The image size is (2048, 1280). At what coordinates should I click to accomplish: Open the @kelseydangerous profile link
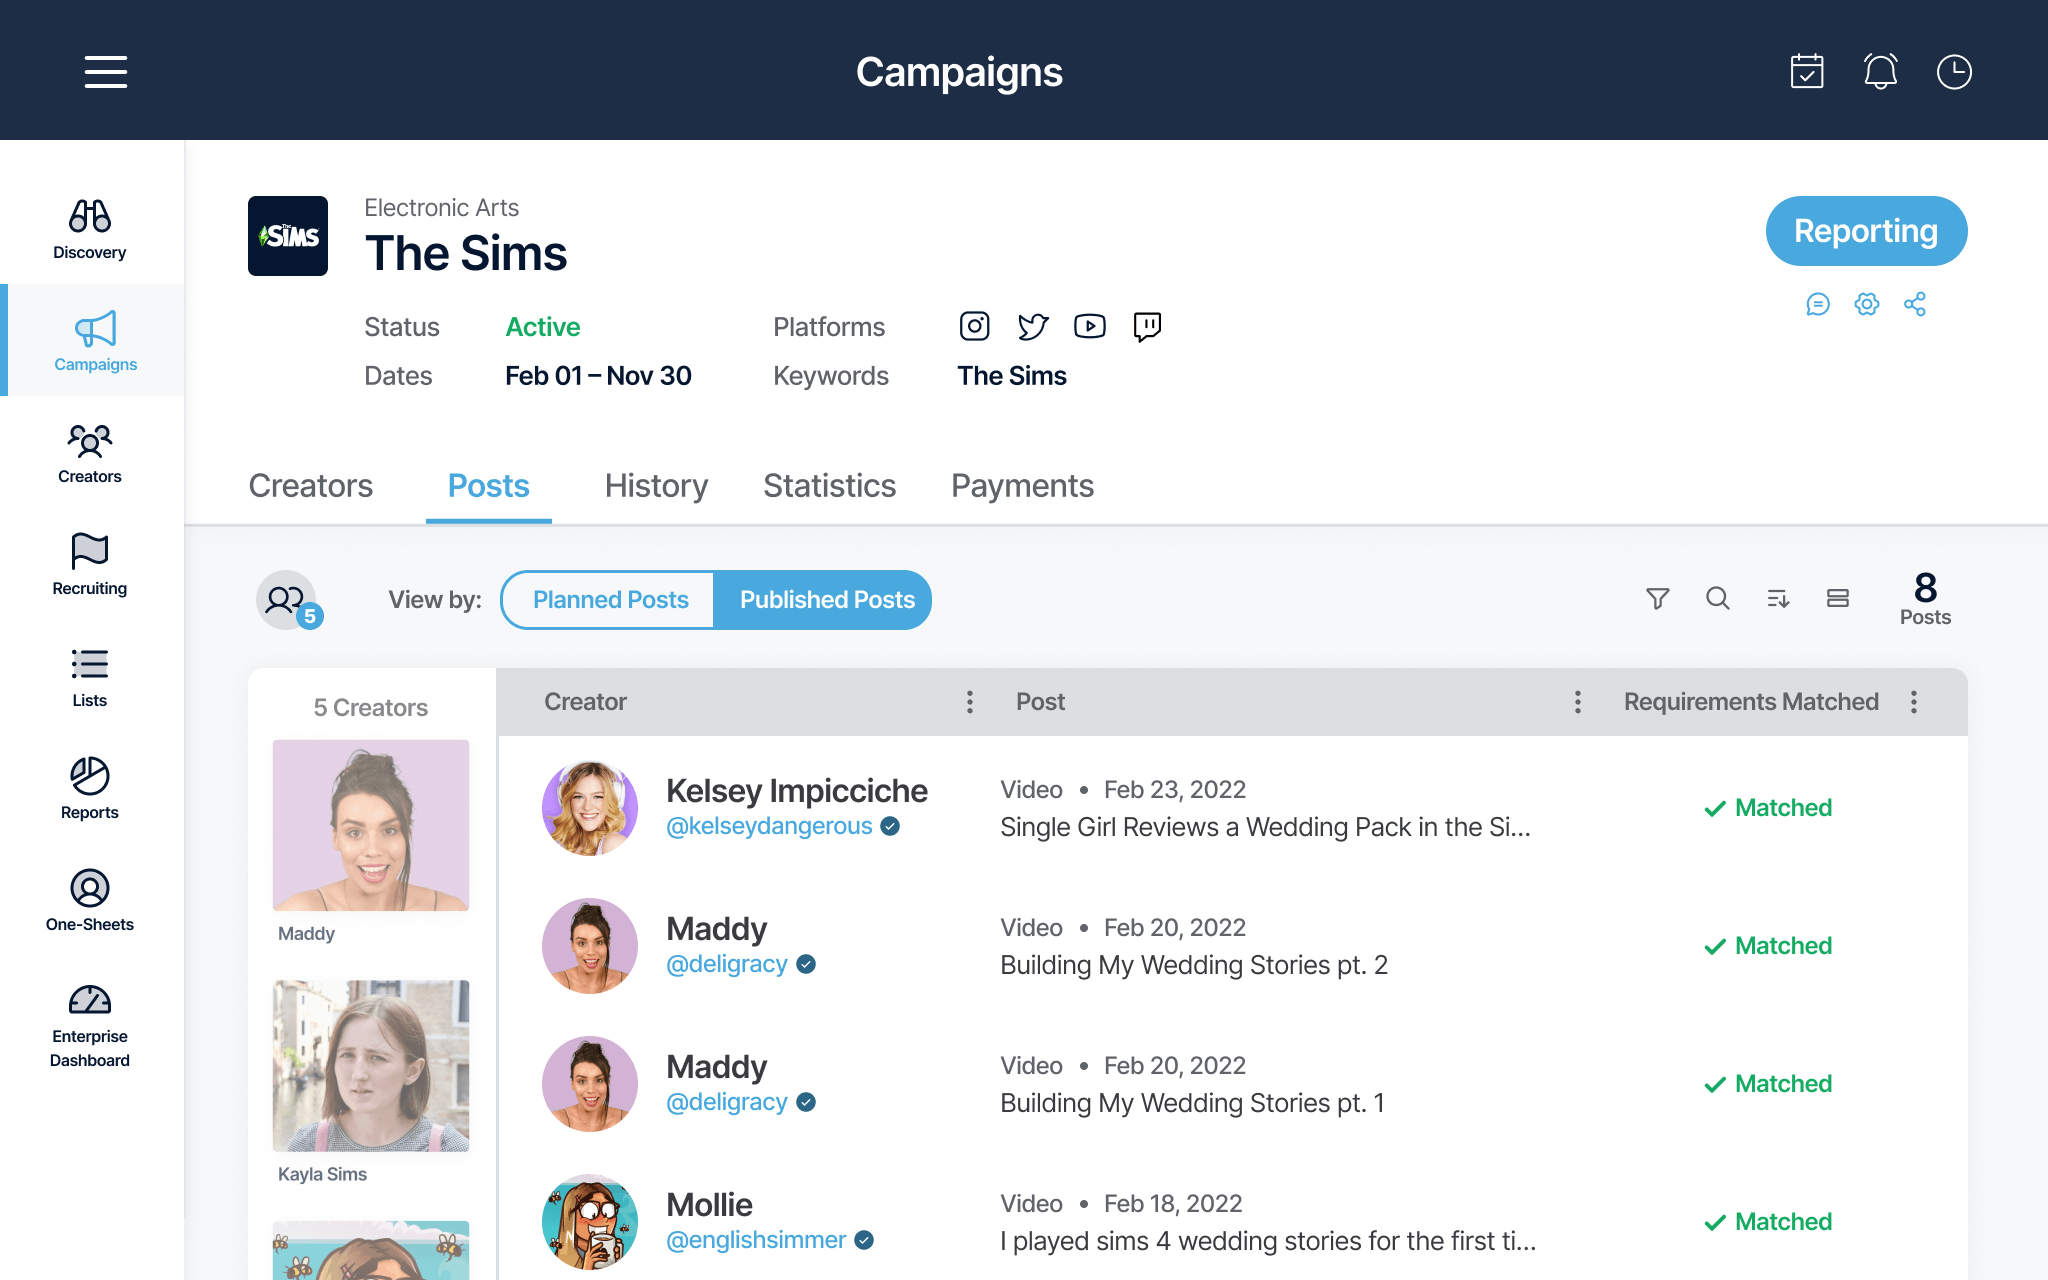tap(769, 826)
